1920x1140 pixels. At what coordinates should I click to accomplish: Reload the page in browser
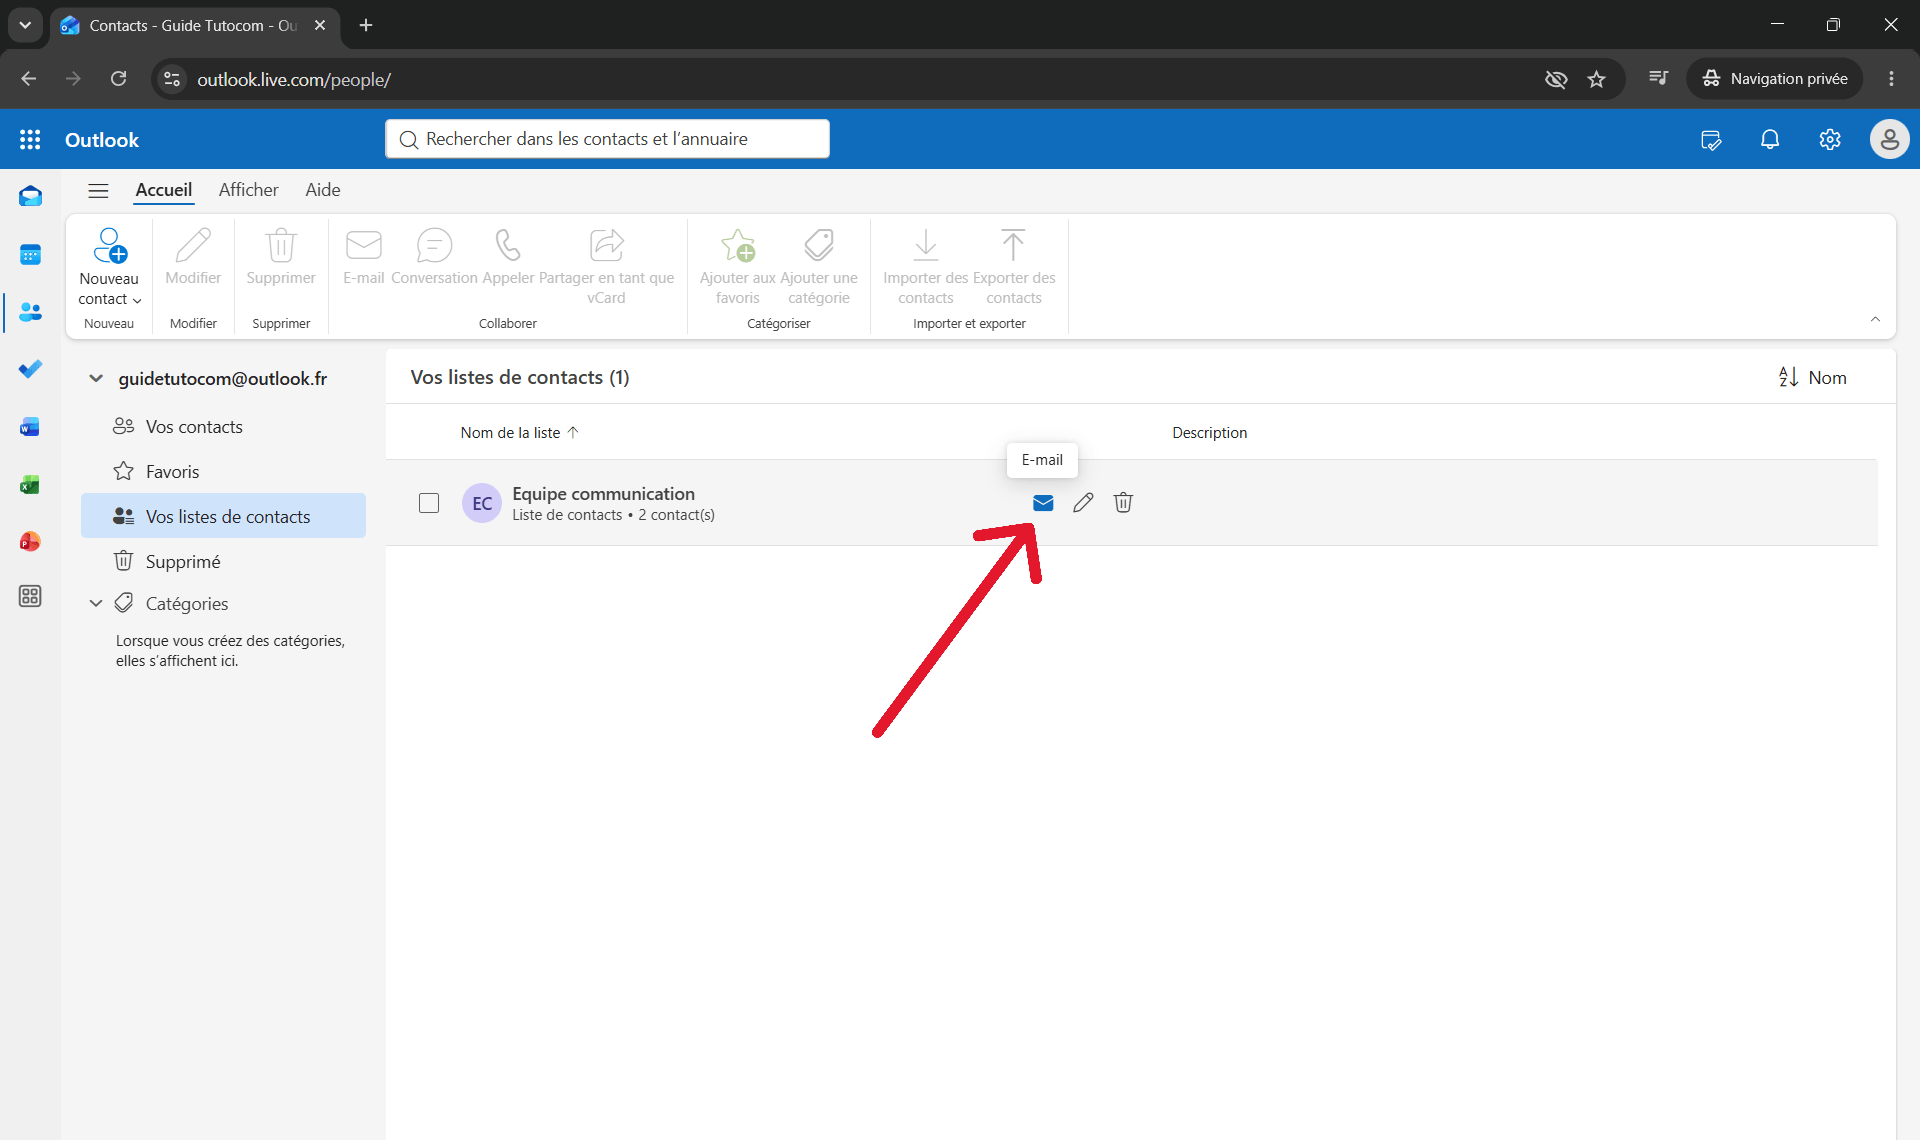point(118,79)
